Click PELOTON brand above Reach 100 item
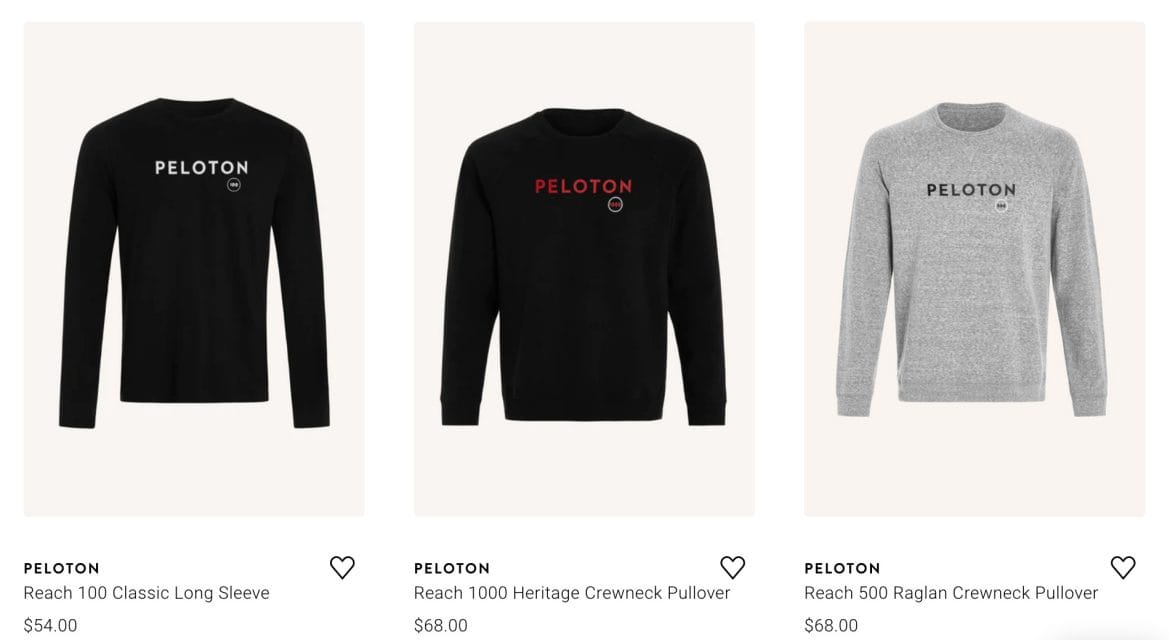This screenshot has width=1170, height=640. [62, 568]
